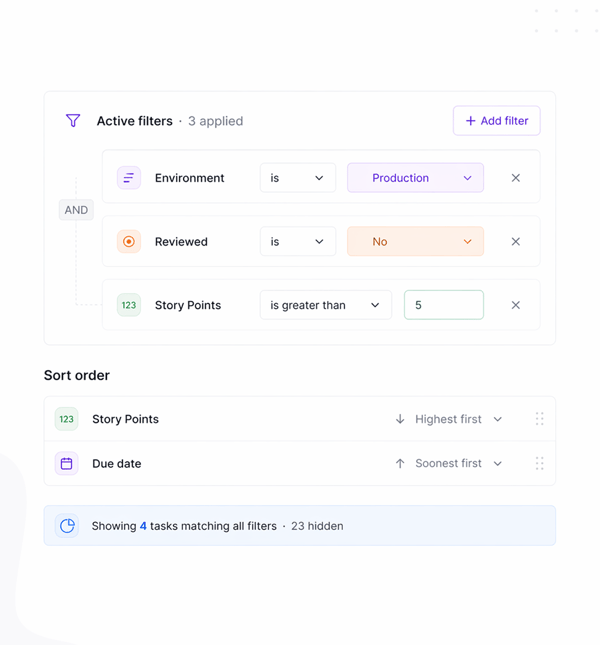Click the Add filter button
The image size is (600, 645).
496,121
